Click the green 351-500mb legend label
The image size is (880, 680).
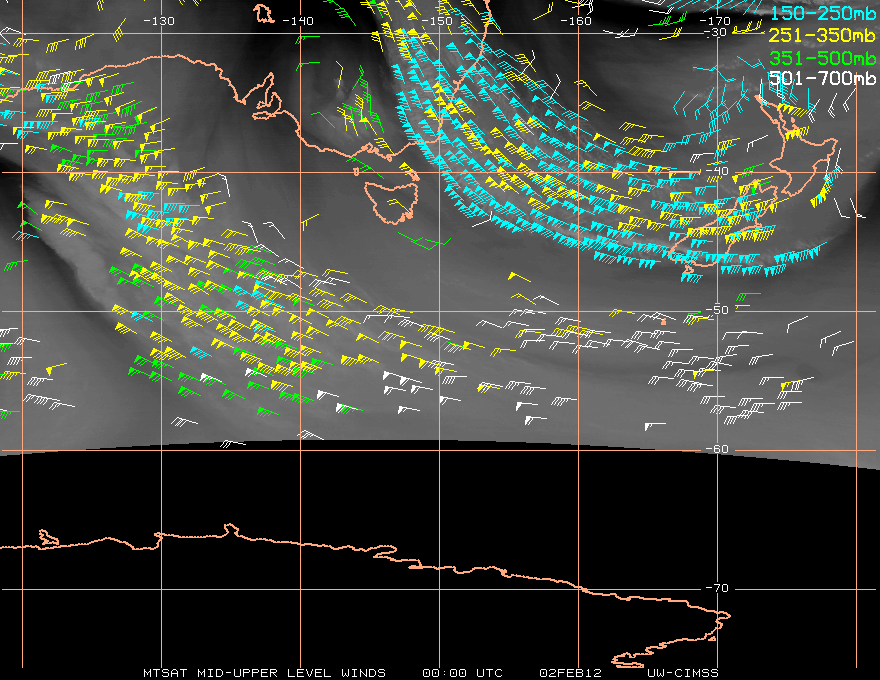[824, 56]
